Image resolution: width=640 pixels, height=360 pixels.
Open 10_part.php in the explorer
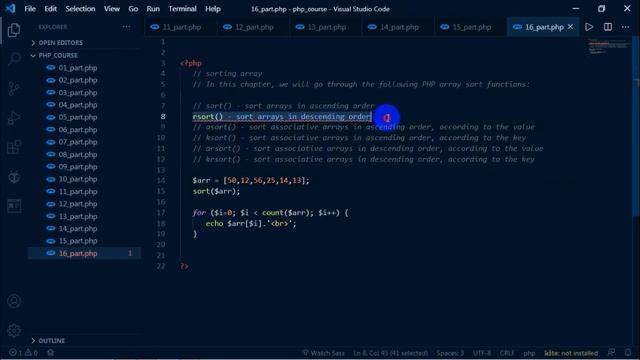tap(78, 179)
